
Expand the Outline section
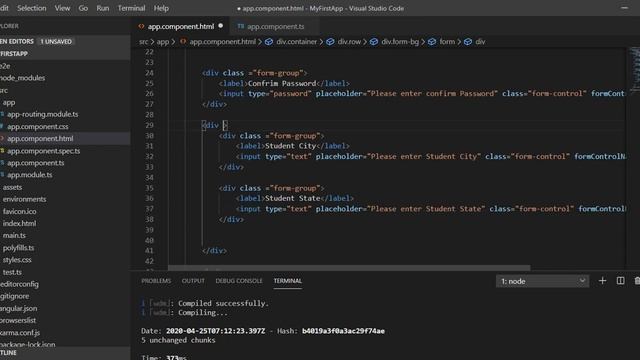(x=65, y=353)
